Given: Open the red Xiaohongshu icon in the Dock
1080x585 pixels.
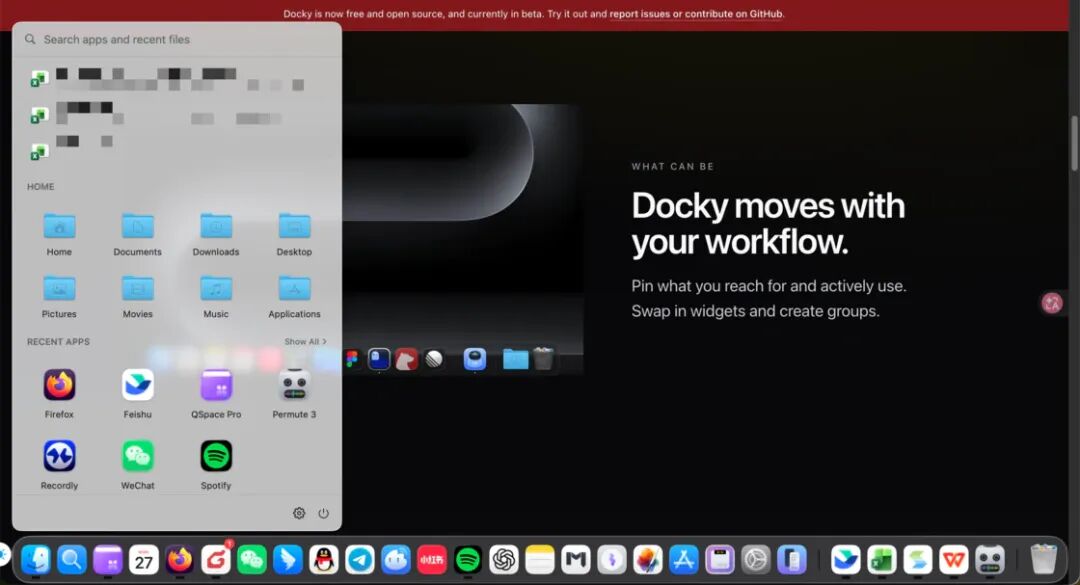Looking at the screenshot, I should coord(432,560).
